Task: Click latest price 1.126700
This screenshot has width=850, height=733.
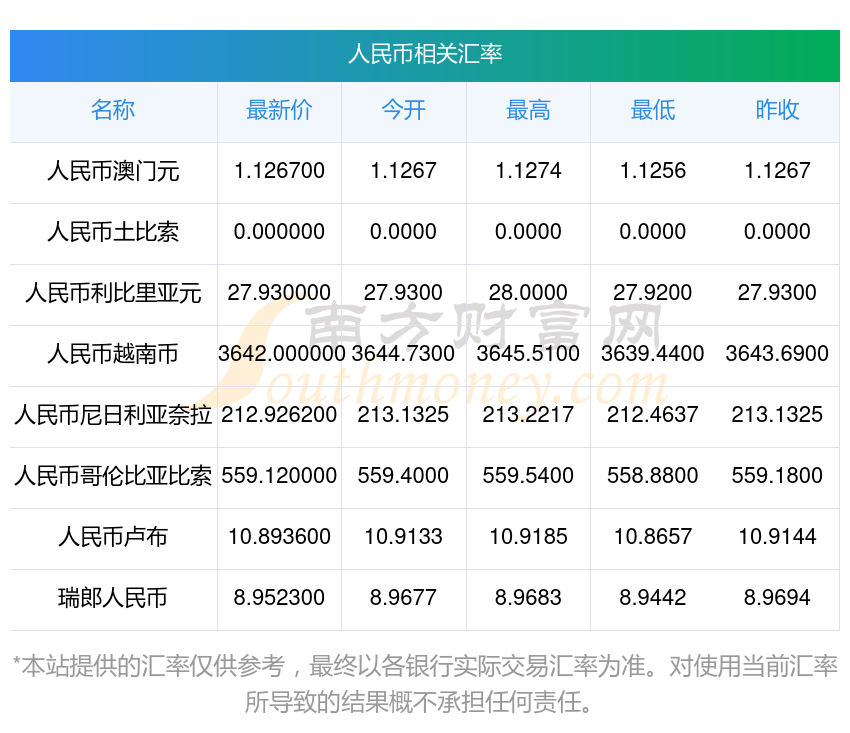Action: [x=279, y=171]
